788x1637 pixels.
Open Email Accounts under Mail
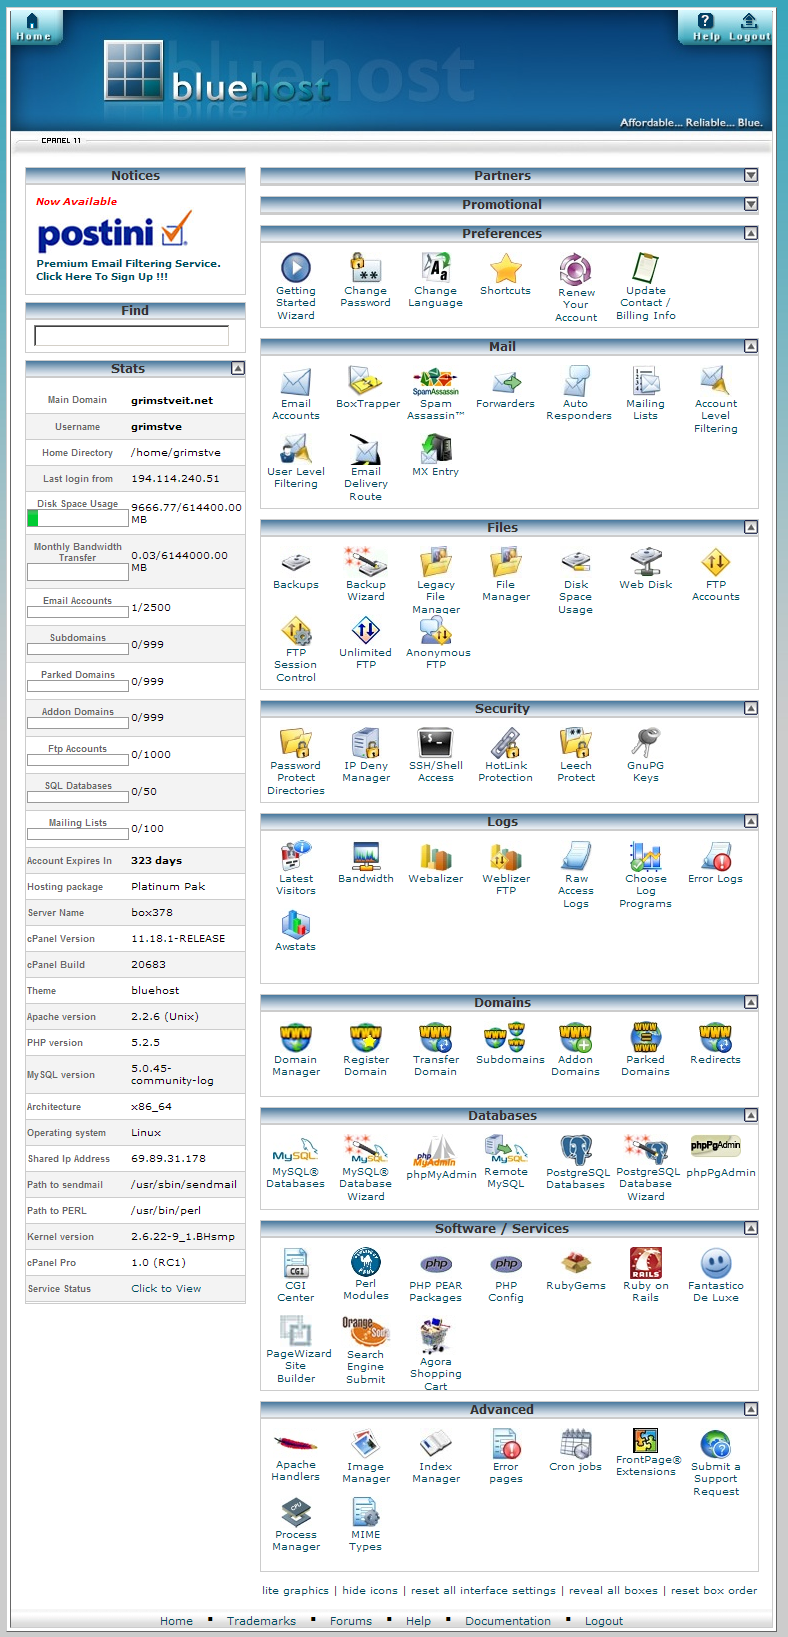point(296,394)
